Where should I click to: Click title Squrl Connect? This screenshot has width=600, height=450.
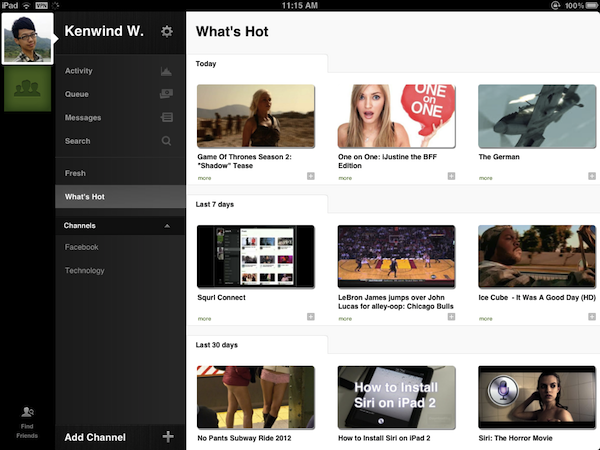[222, 297]
